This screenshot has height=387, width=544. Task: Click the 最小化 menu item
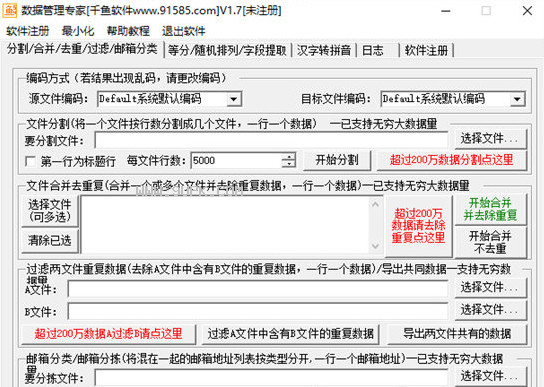coord(78,31)
